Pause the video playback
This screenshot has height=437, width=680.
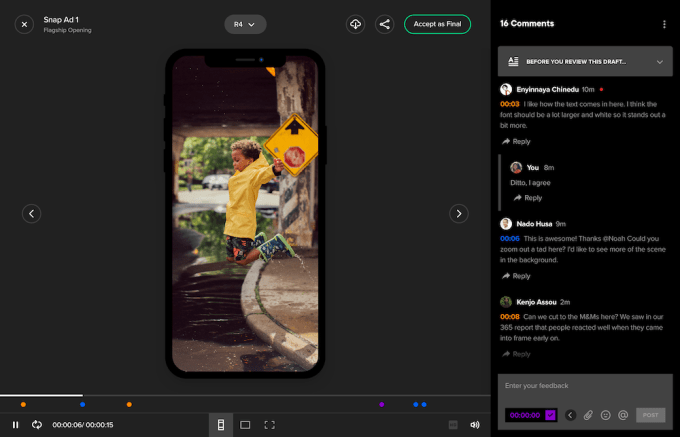pyautogui.click(x=15, y=425)
